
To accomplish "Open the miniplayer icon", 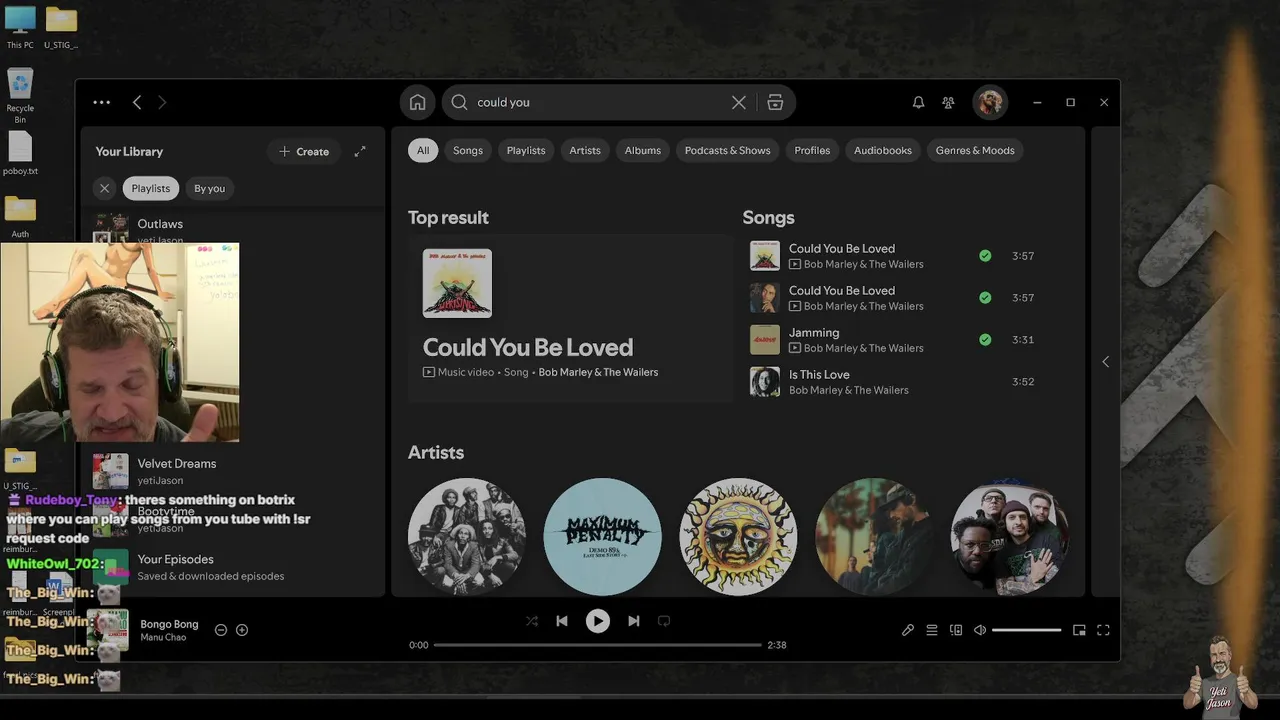I will click(x=1079, y=630).
